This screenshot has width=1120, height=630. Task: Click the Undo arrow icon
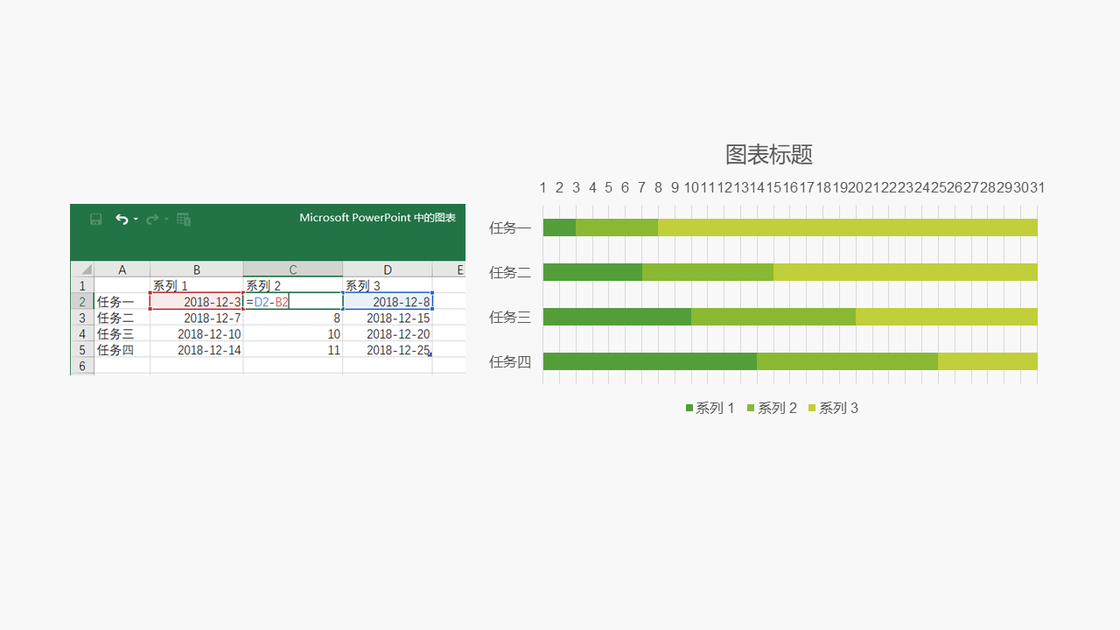click(121, 219)
